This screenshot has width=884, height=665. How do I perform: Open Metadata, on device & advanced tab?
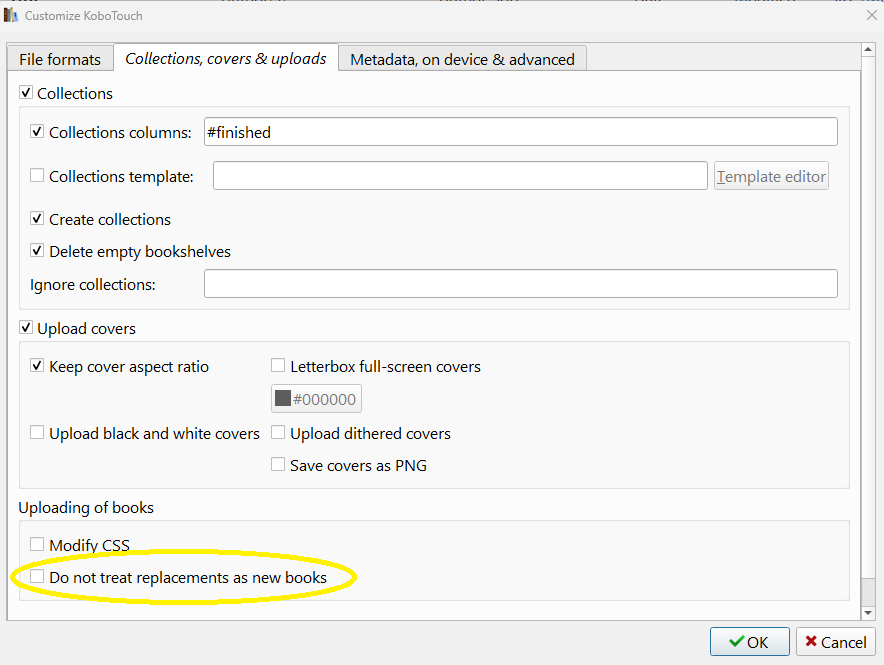[462, 59]
